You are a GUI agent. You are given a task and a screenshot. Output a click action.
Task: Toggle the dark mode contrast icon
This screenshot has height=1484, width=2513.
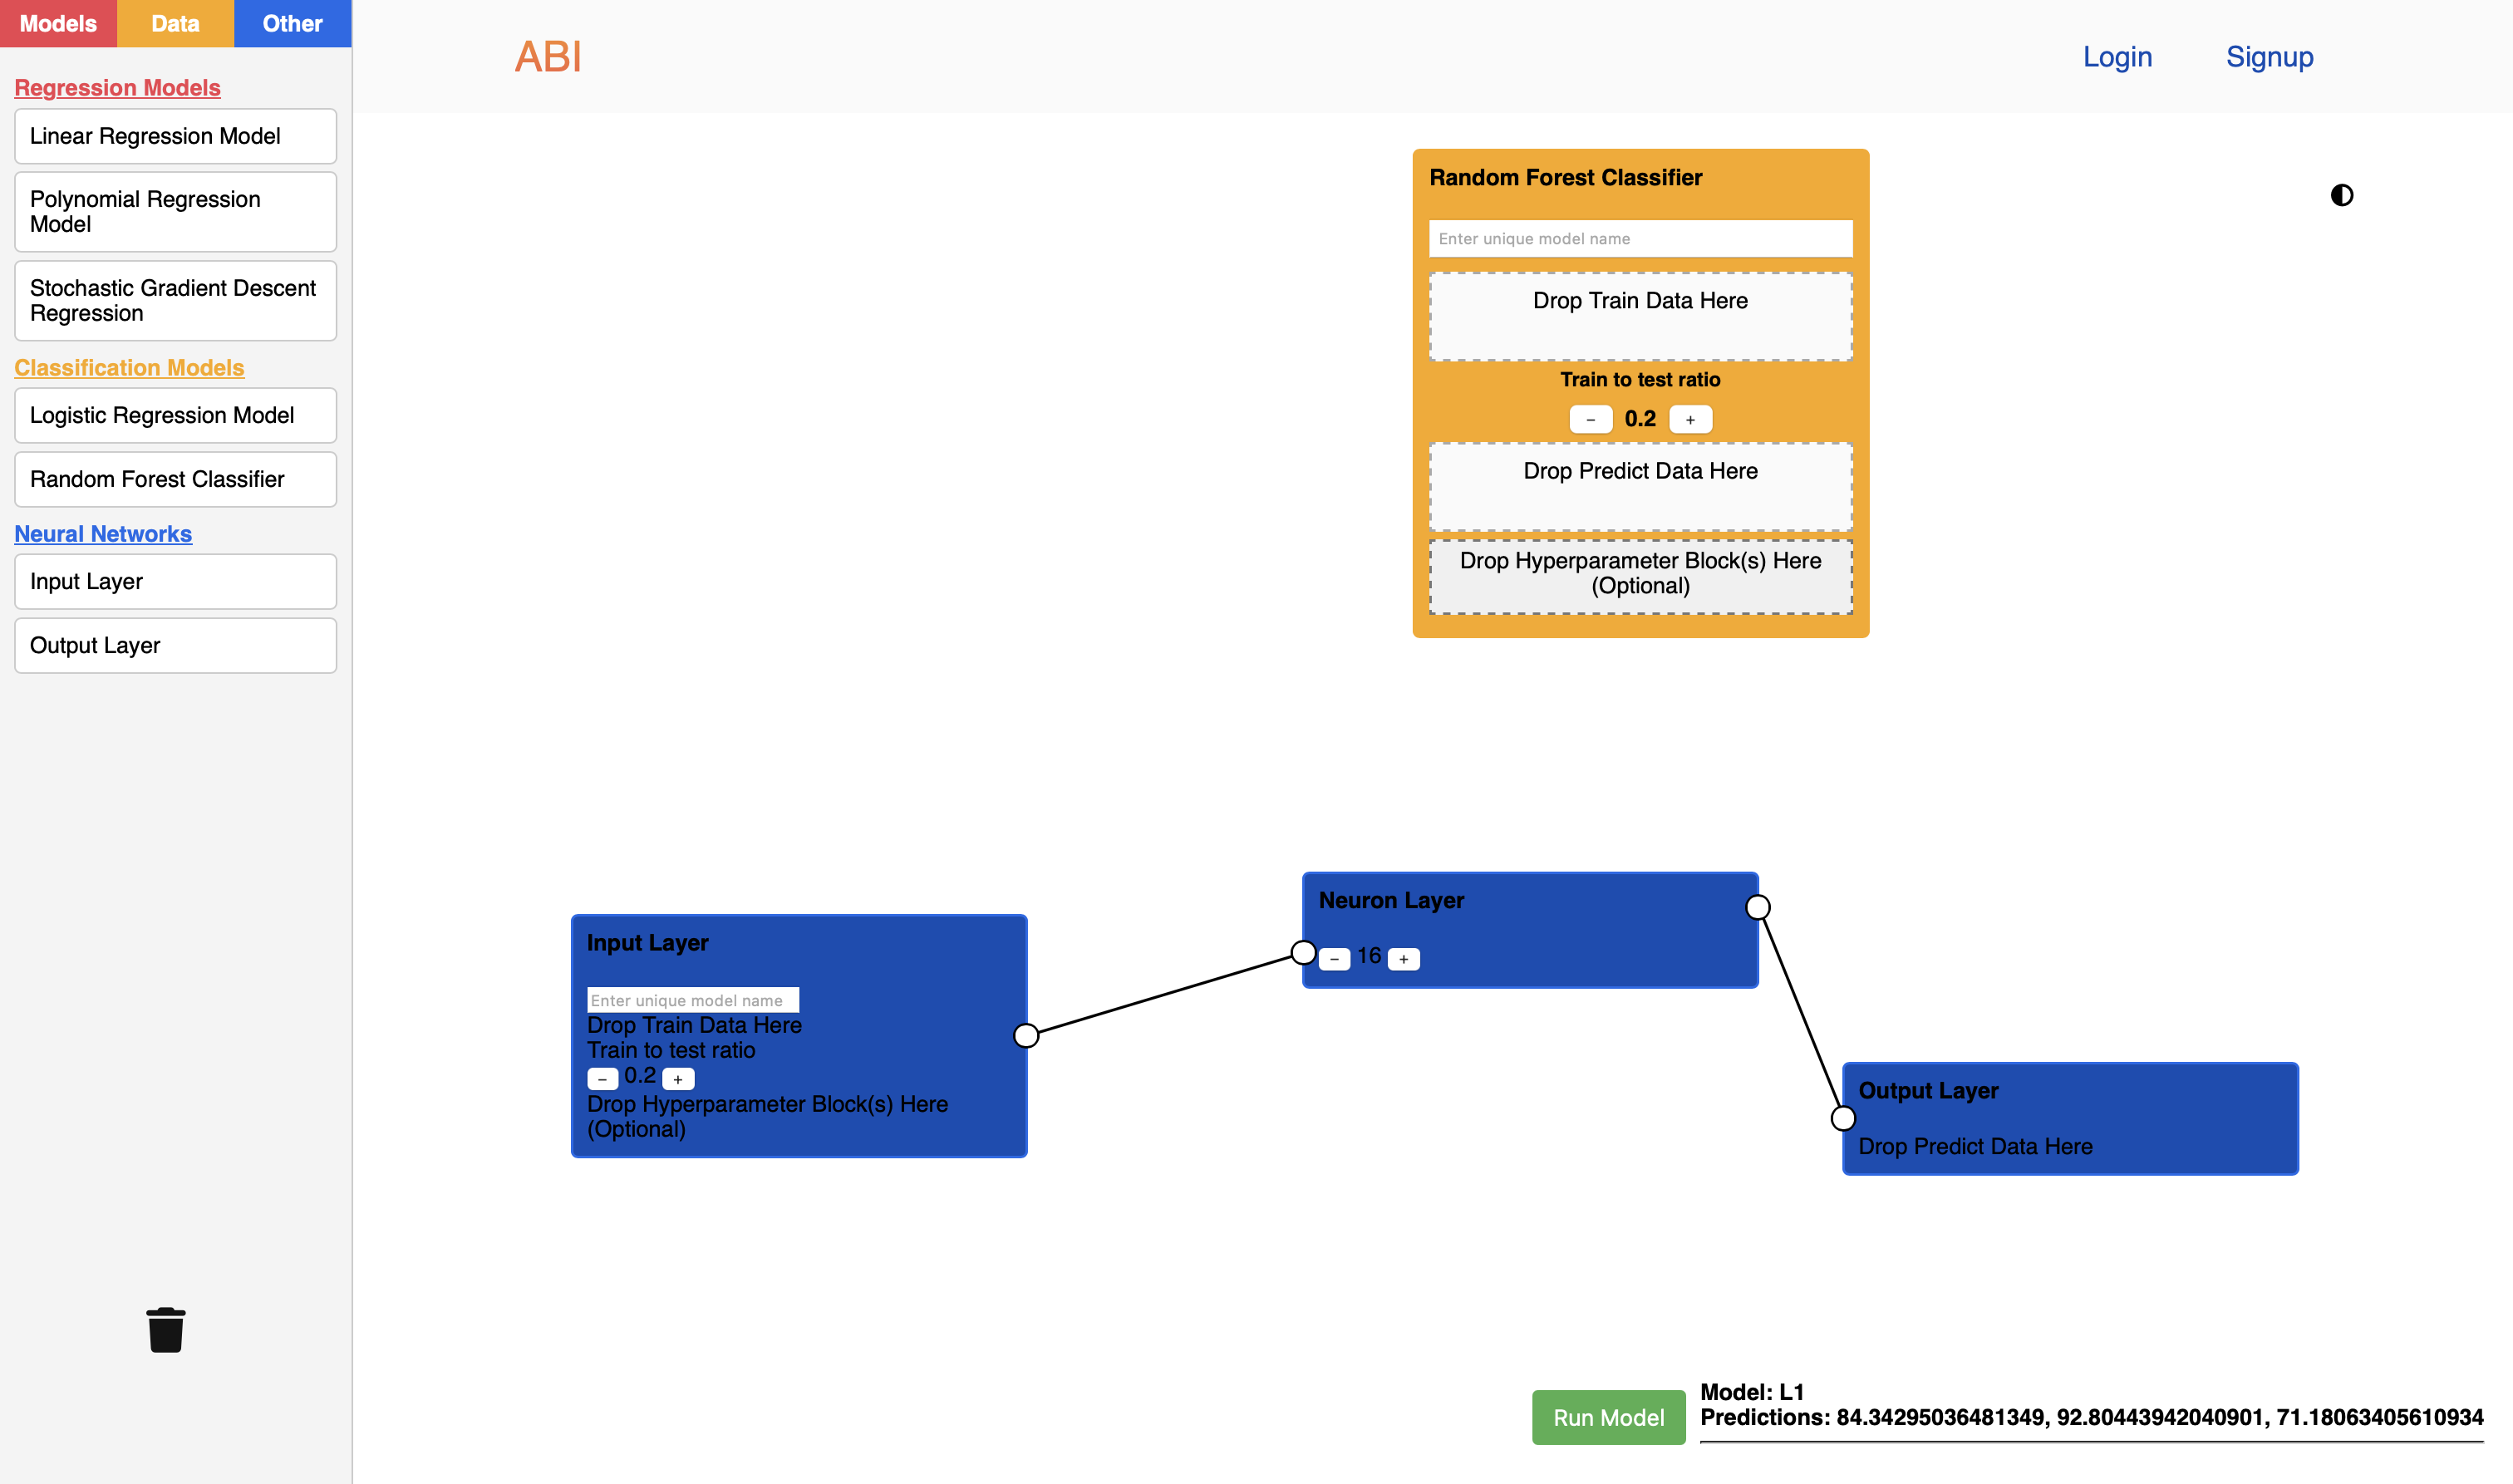[x=2341, y=195]
